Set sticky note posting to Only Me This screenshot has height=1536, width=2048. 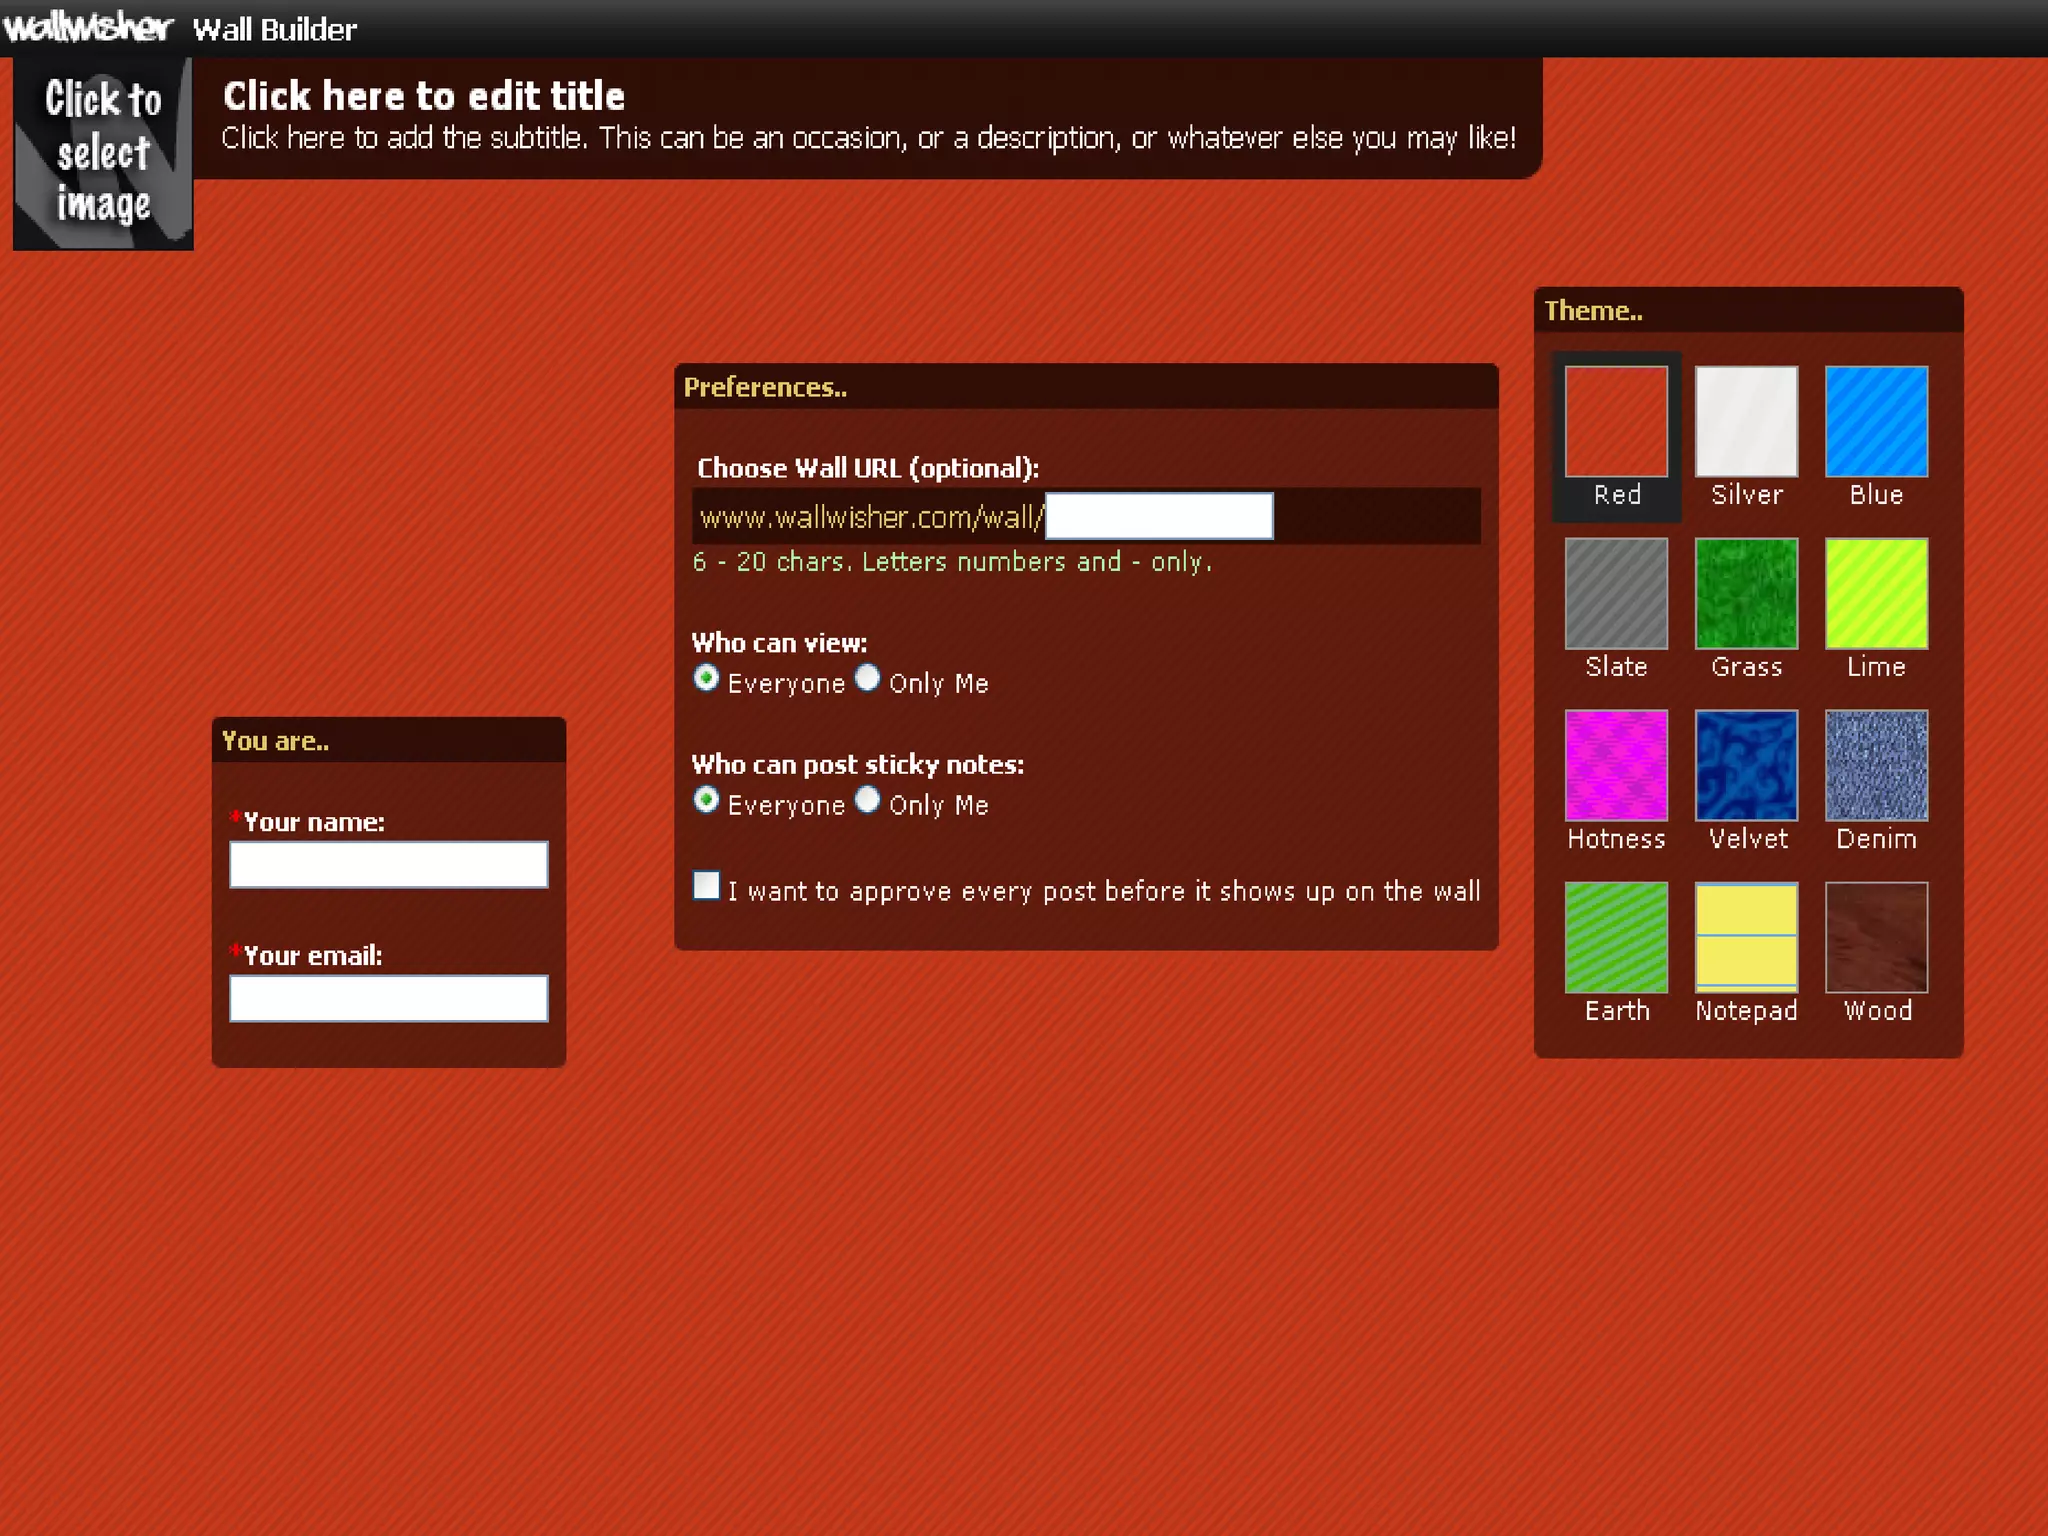(868, 801)
